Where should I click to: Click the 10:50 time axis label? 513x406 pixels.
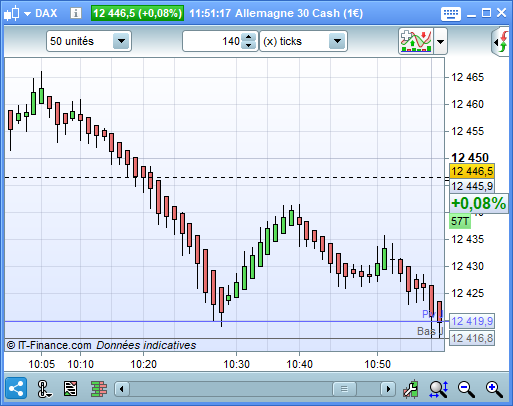(377, 364)
